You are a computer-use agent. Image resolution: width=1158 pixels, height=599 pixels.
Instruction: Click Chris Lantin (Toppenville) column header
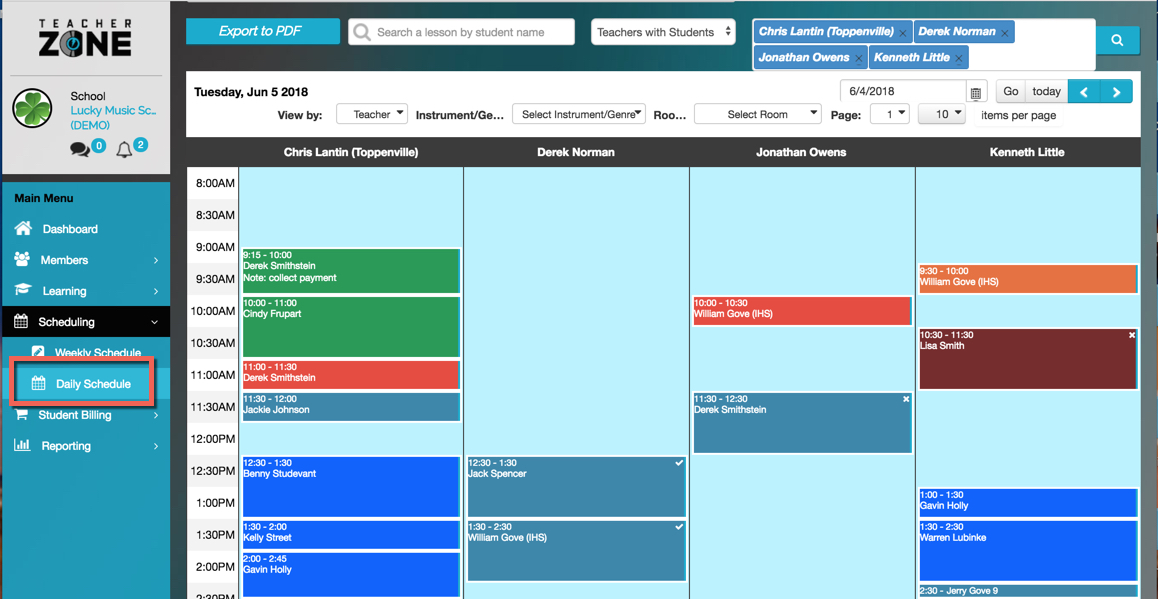point(351,152)
